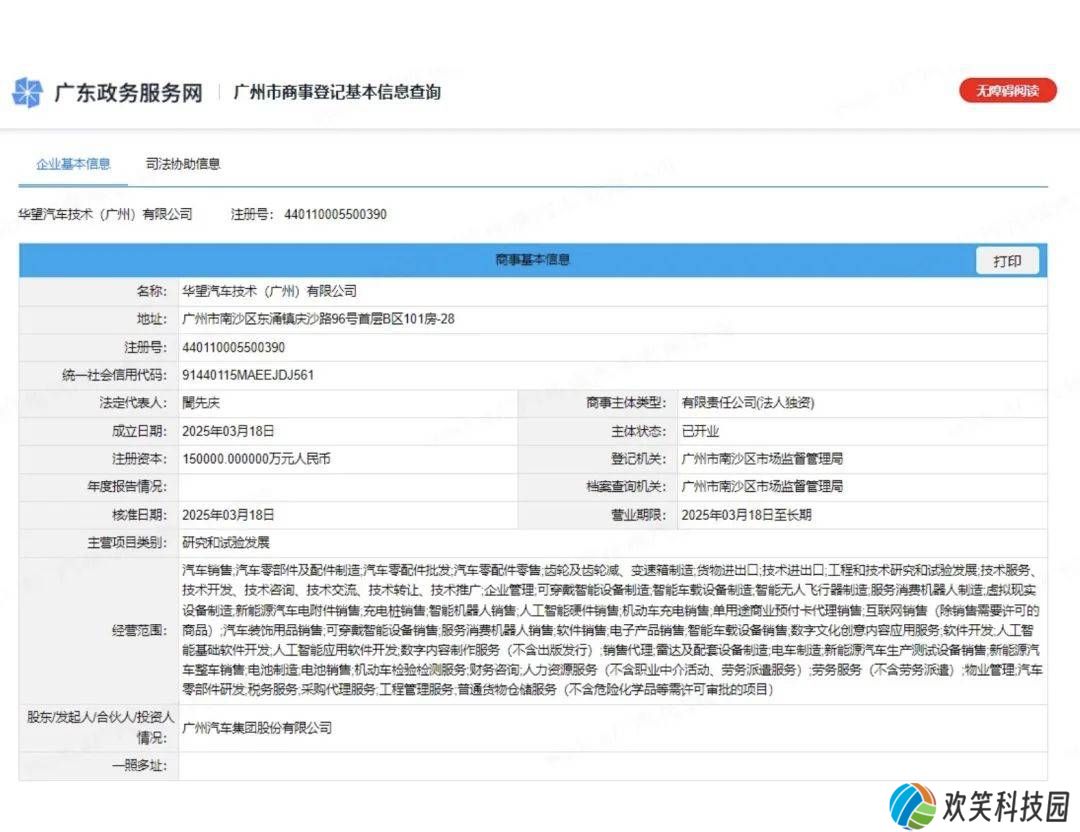1080x832 pixels.
Task: Select the 成立日期 value 2025年03月18日
Action: [x=228, y=431]
